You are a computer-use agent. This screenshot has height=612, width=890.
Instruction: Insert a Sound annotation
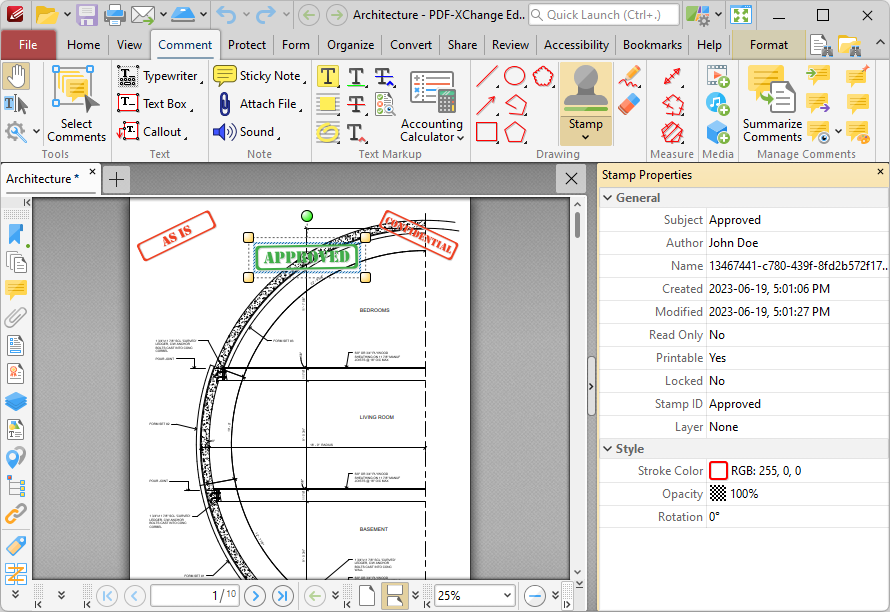247,132
